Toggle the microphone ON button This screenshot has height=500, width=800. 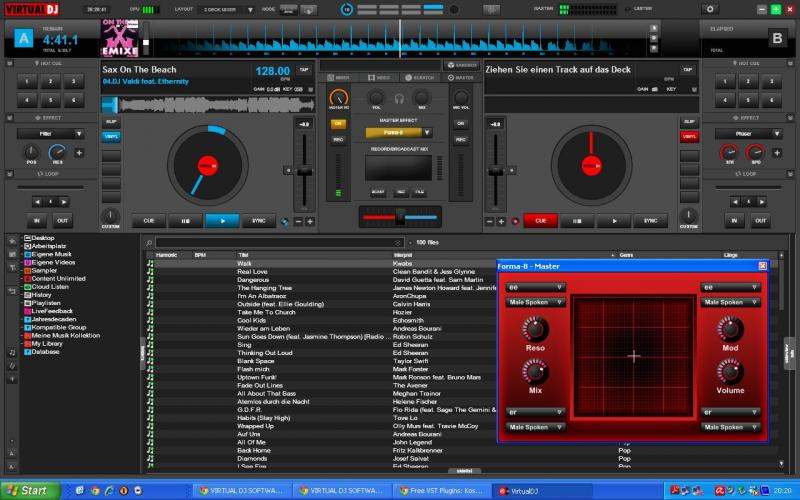(461, 124)
